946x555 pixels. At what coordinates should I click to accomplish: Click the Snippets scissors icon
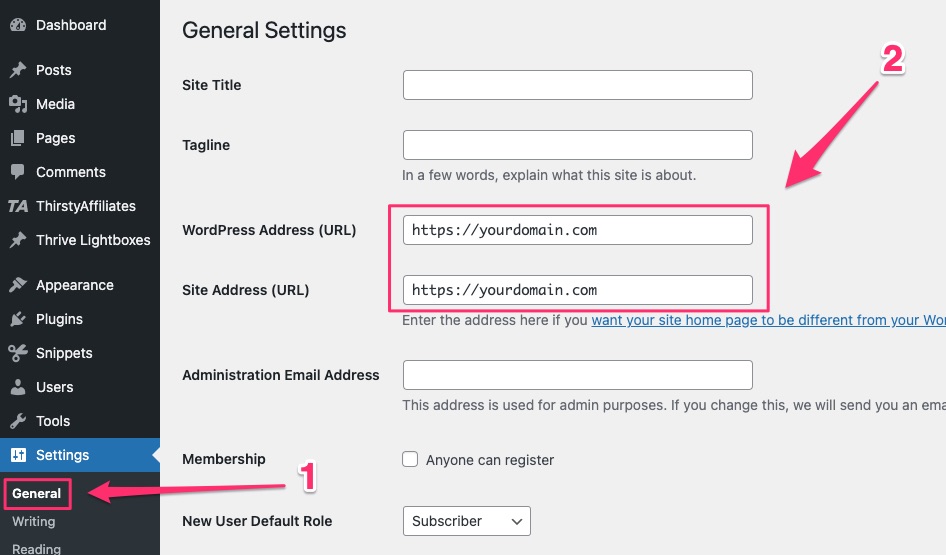pyautogui.click(x=18, y=353)
